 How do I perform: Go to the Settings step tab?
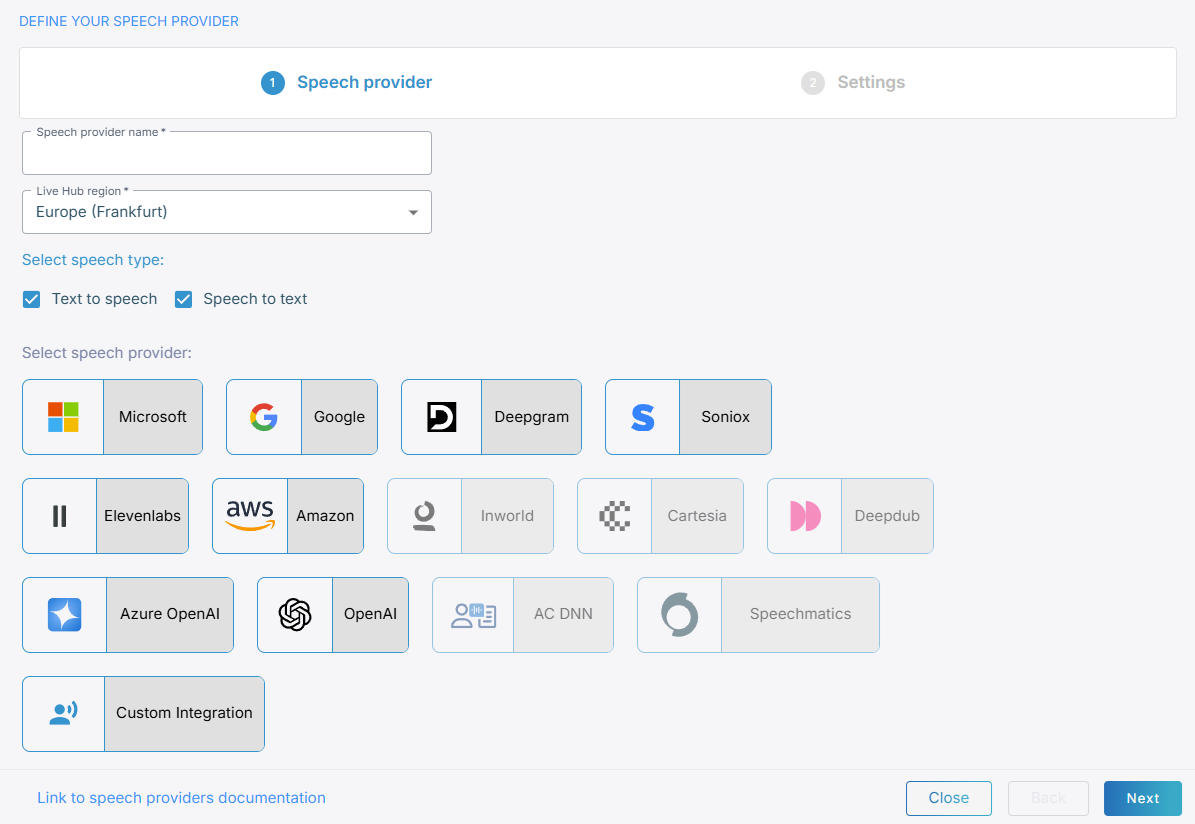pyautogui.click(x=853, y=82)
